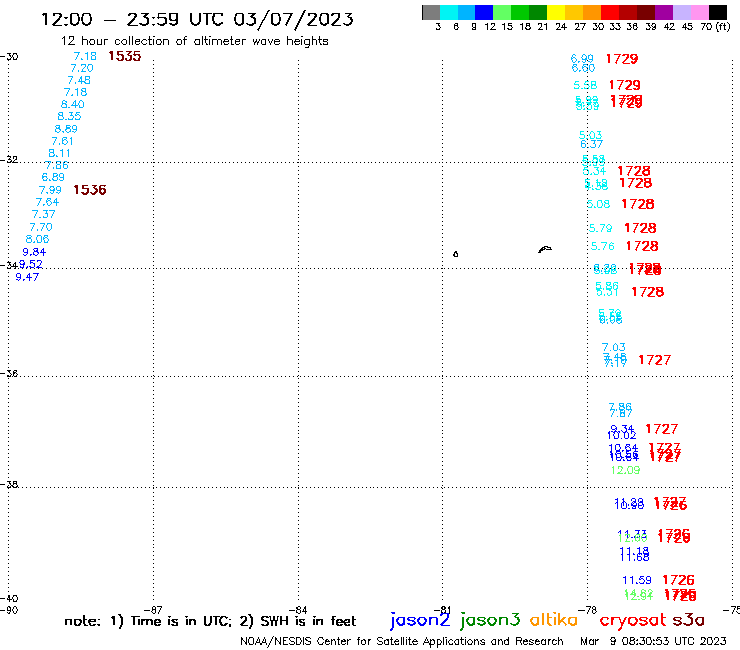The width and height of the screenshot is (740, 650).
Task: Click the "cryosat" satellite legend label
Action: click(633, 621)
